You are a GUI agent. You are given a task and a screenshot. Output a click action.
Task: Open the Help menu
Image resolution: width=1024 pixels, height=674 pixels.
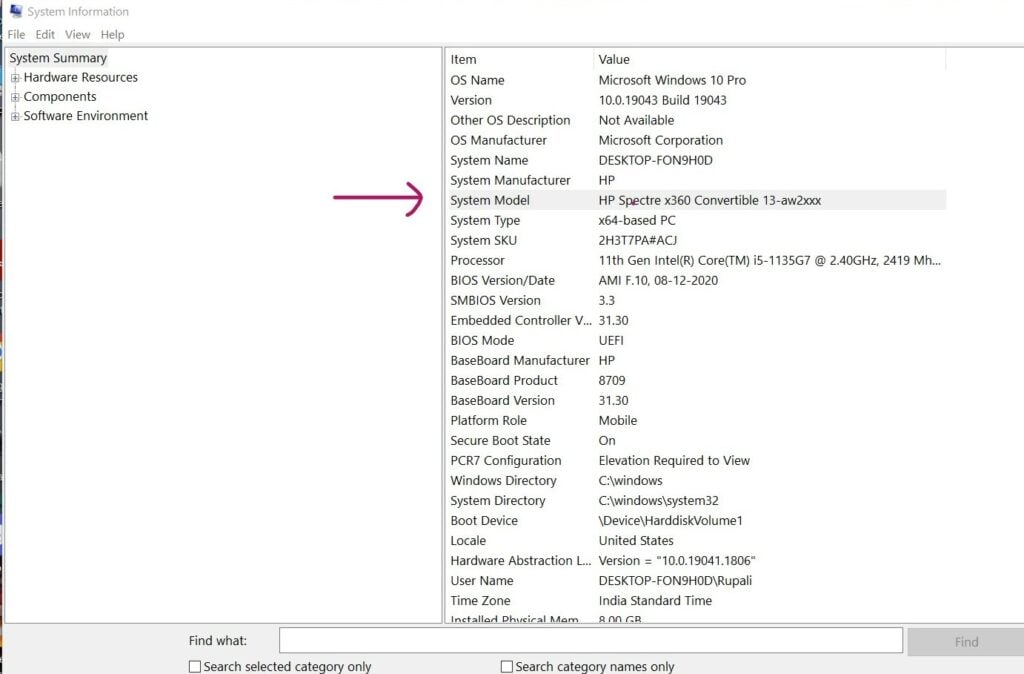point(112,34)
